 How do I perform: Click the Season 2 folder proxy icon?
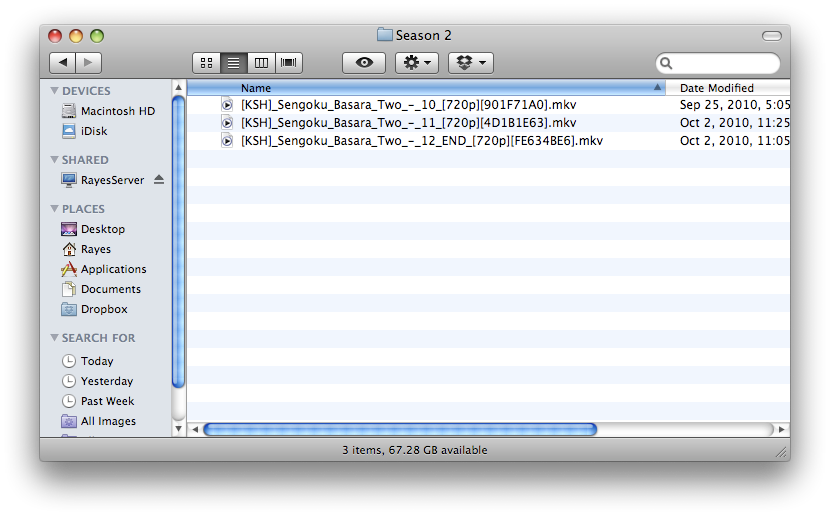[x=384, y=35]
